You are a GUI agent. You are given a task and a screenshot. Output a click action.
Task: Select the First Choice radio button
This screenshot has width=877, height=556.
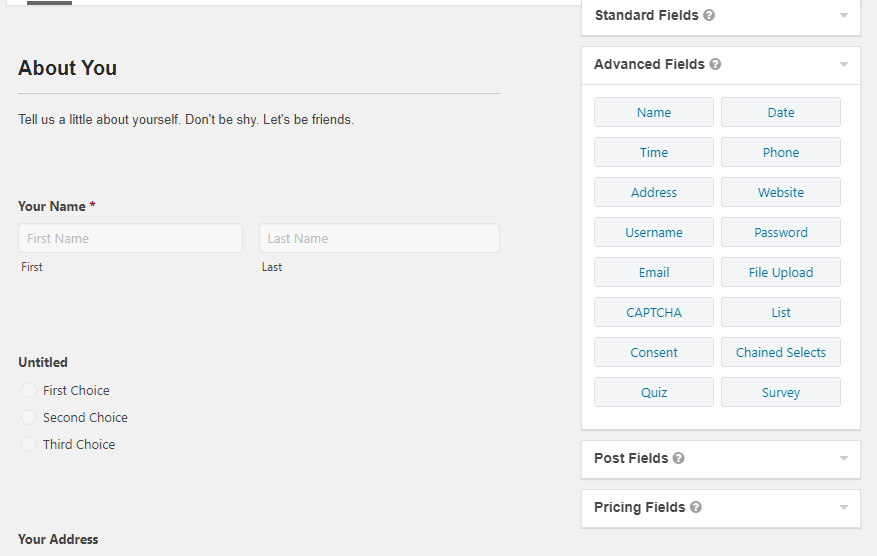(x=29, y=391)
